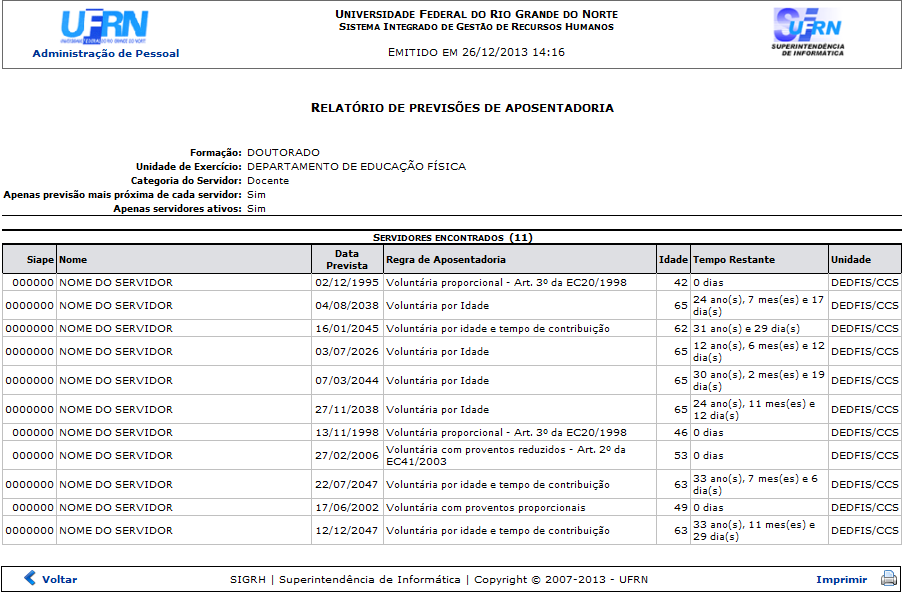Click the Tempo Restante column header
This screenshot has width=904, height=594.
tap(734, 259)
